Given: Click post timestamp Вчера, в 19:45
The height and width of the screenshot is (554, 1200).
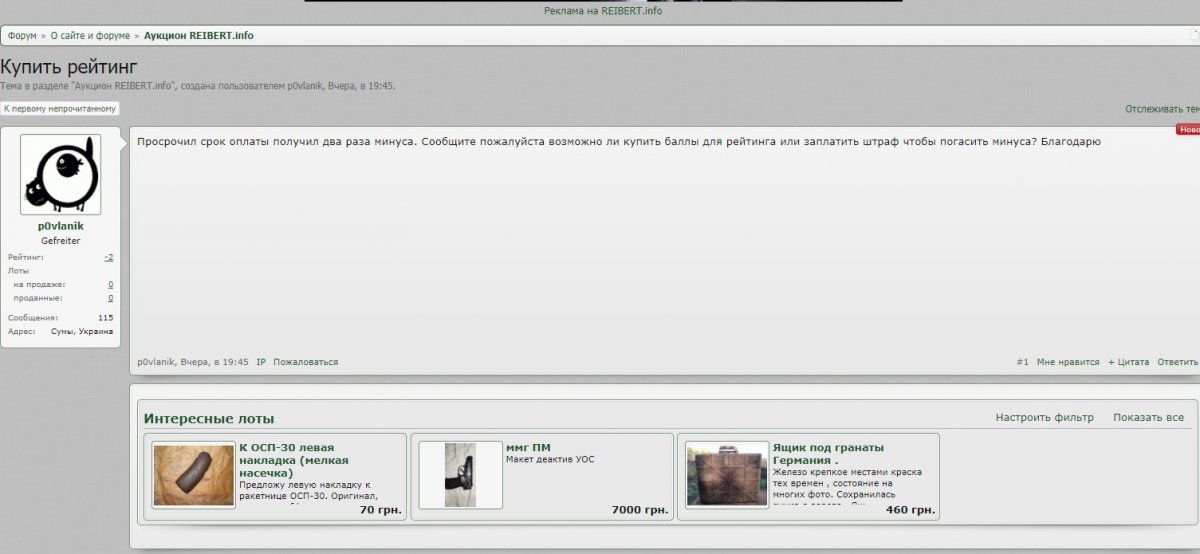Looking at the screenshot, I should tap(214, 362).
